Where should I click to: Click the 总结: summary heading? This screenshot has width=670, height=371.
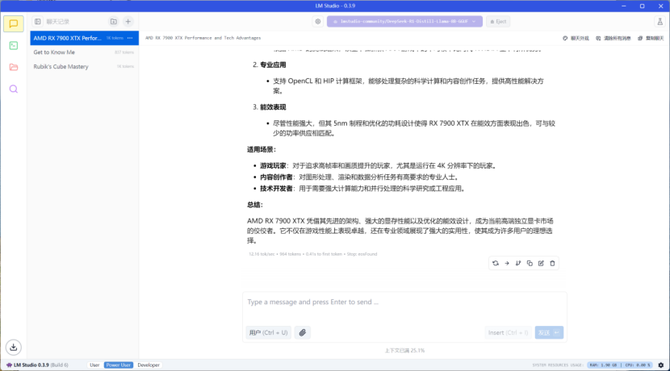tap(255, 205)
